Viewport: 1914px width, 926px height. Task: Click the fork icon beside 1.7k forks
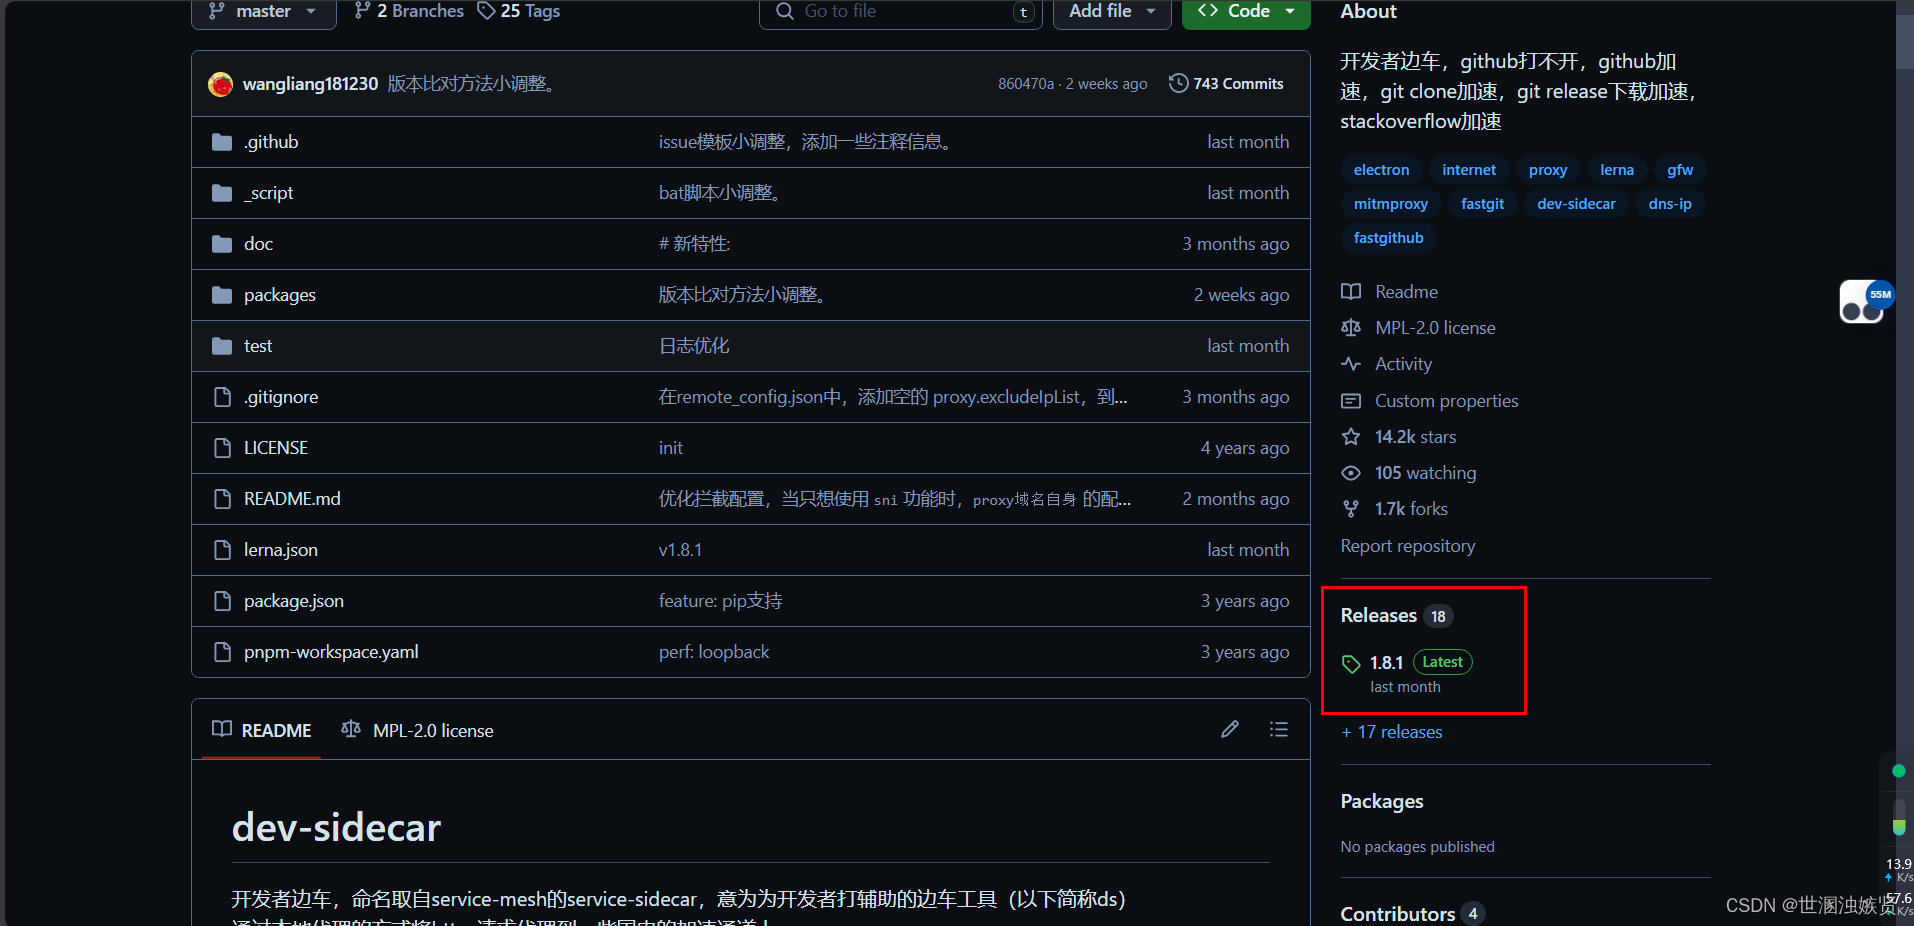[x=1351, y=508]
